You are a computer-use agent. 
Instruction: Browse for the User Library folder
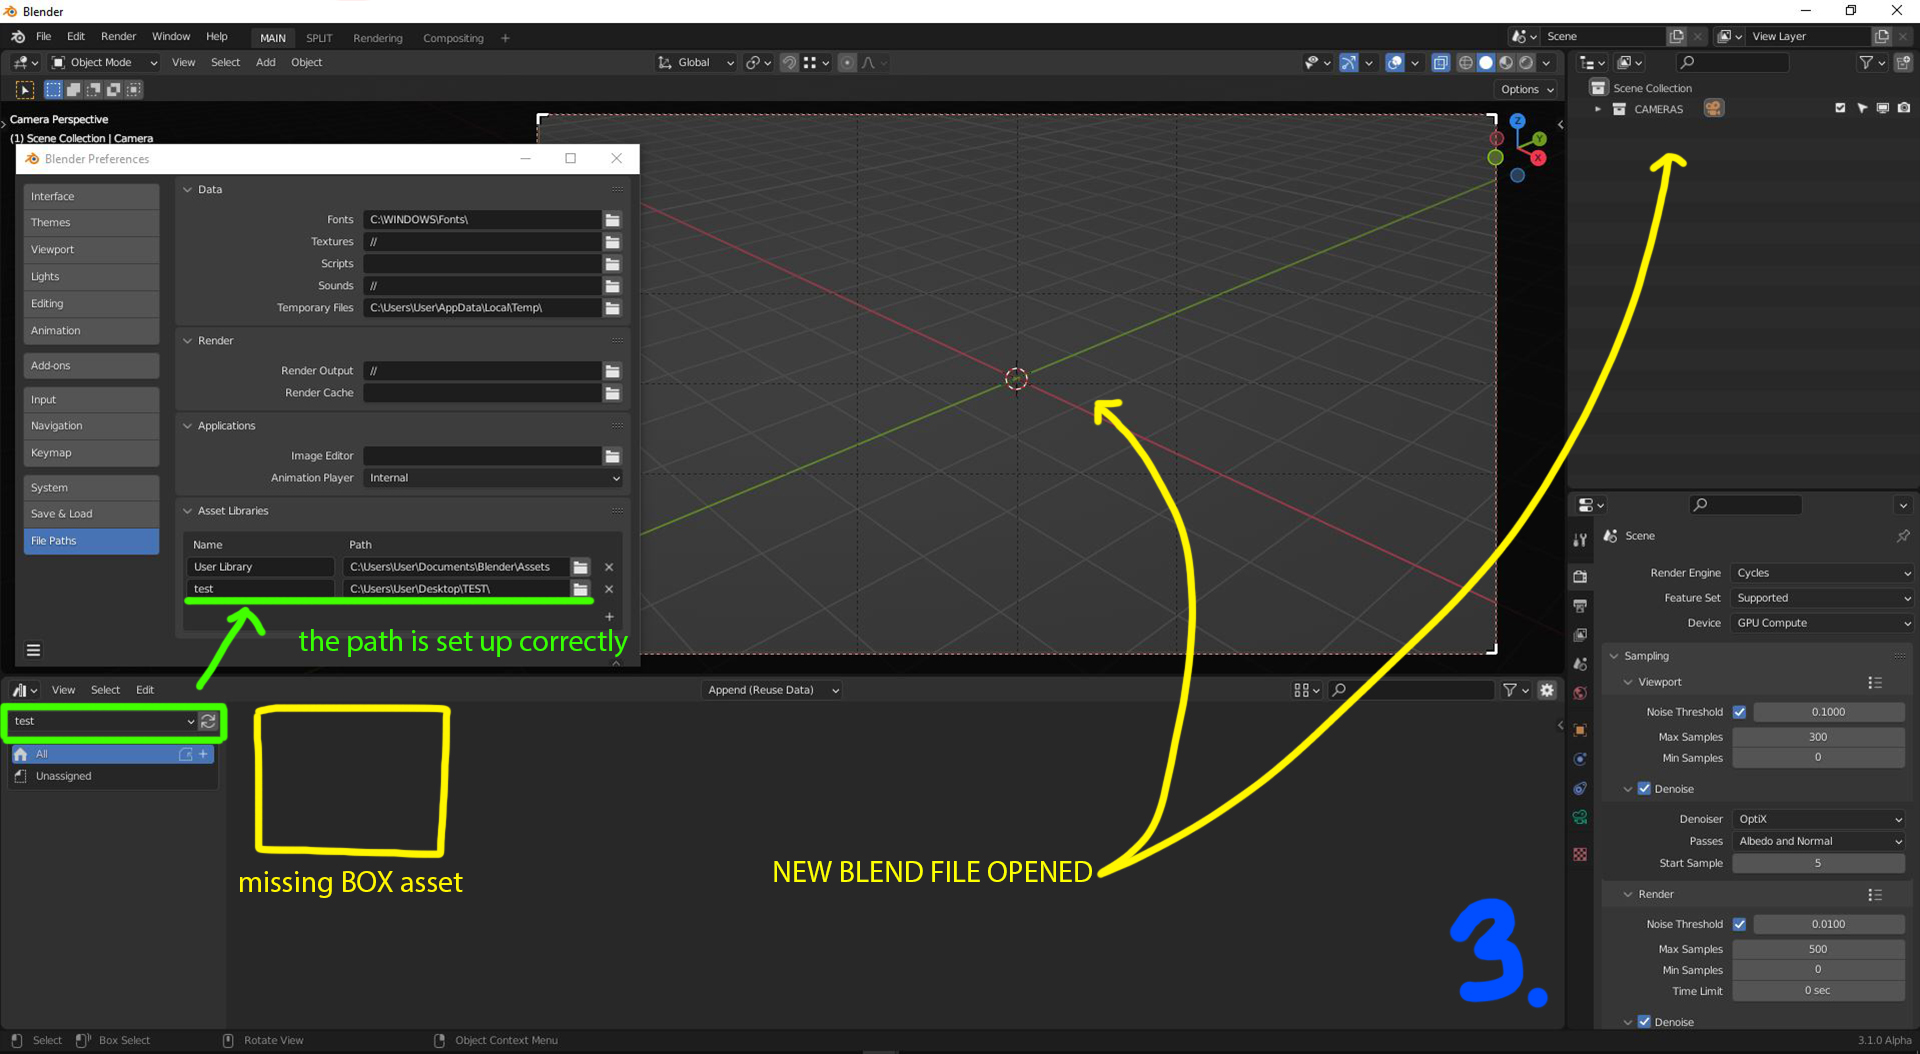click(x=580, y=567)
